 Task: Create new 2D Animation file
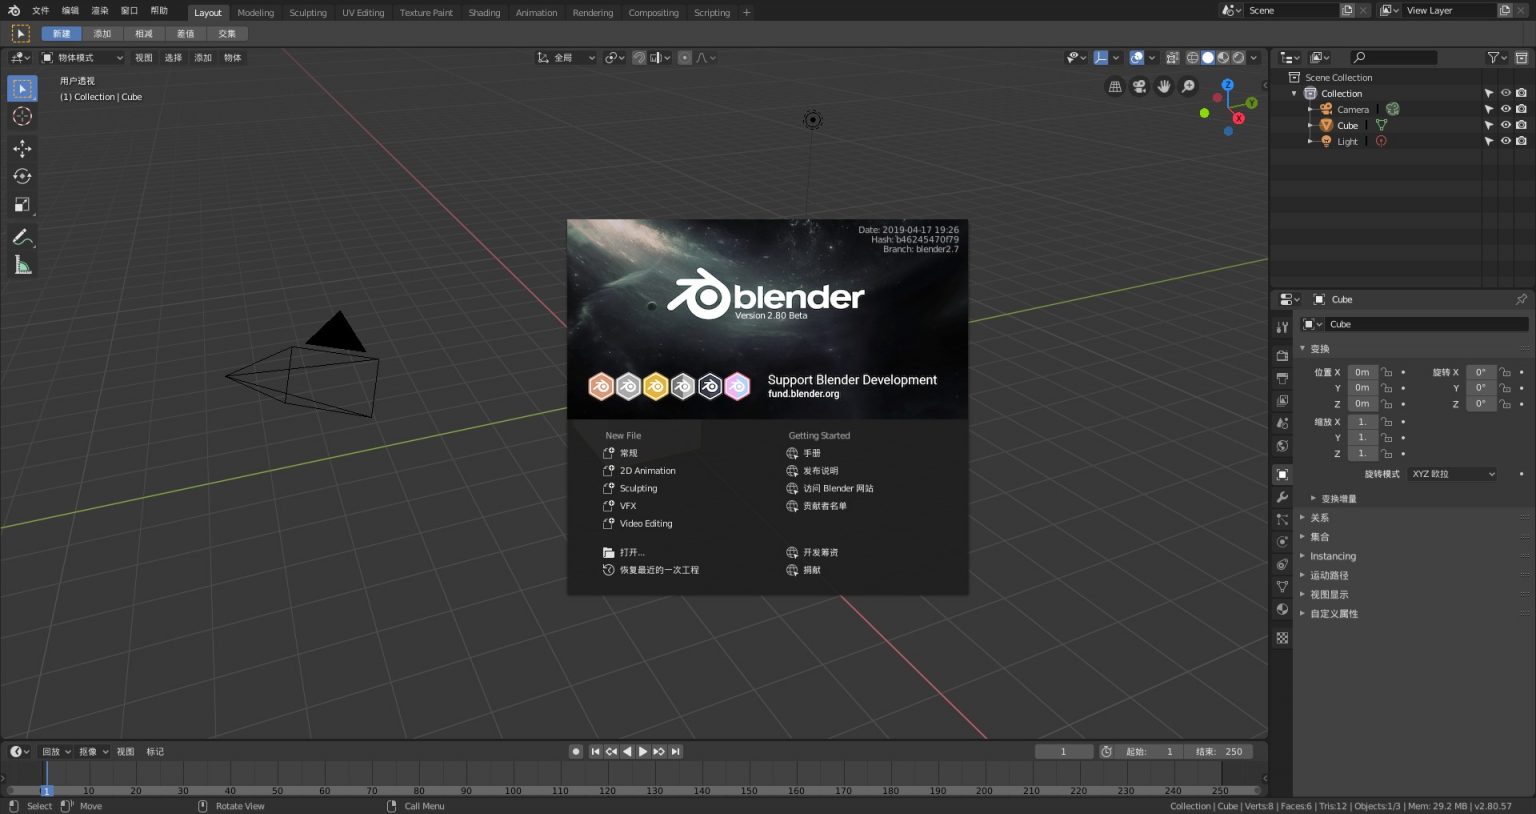(639, 471)
